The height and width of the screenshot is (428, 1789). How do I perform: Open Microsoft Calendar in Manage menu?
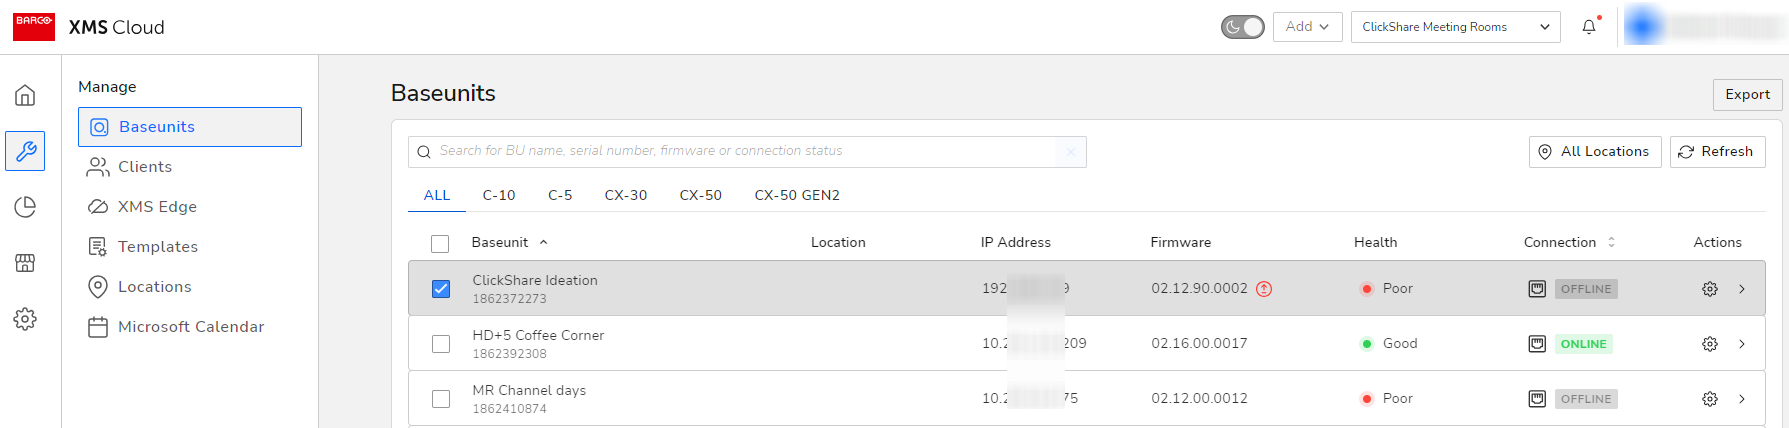tap(190, 327)
